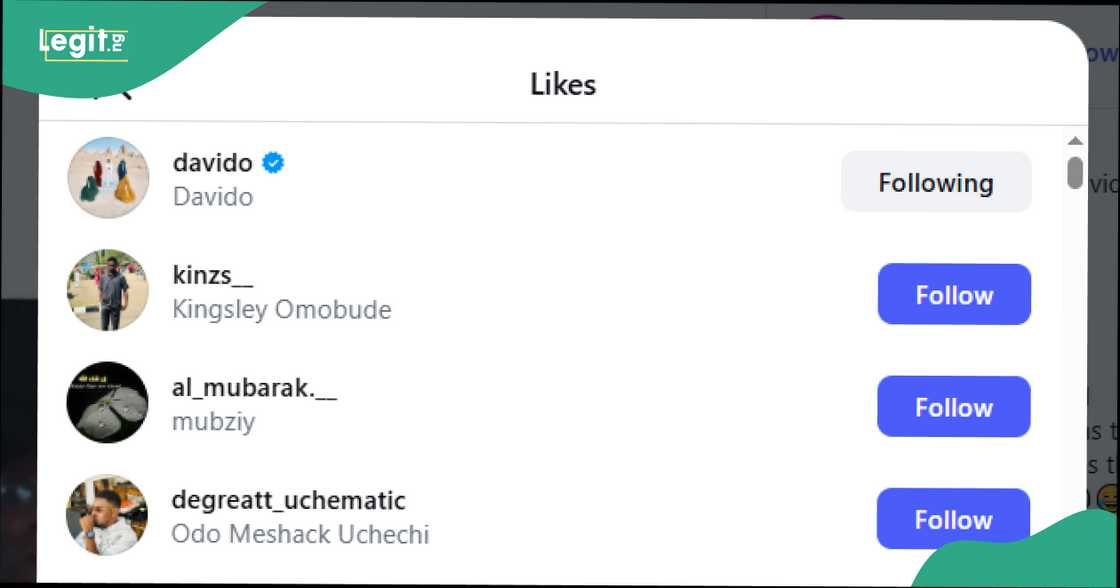The image size is (1120, 588).
Task: Follow the al_mubarak.__ account
Action: point(954,407)
